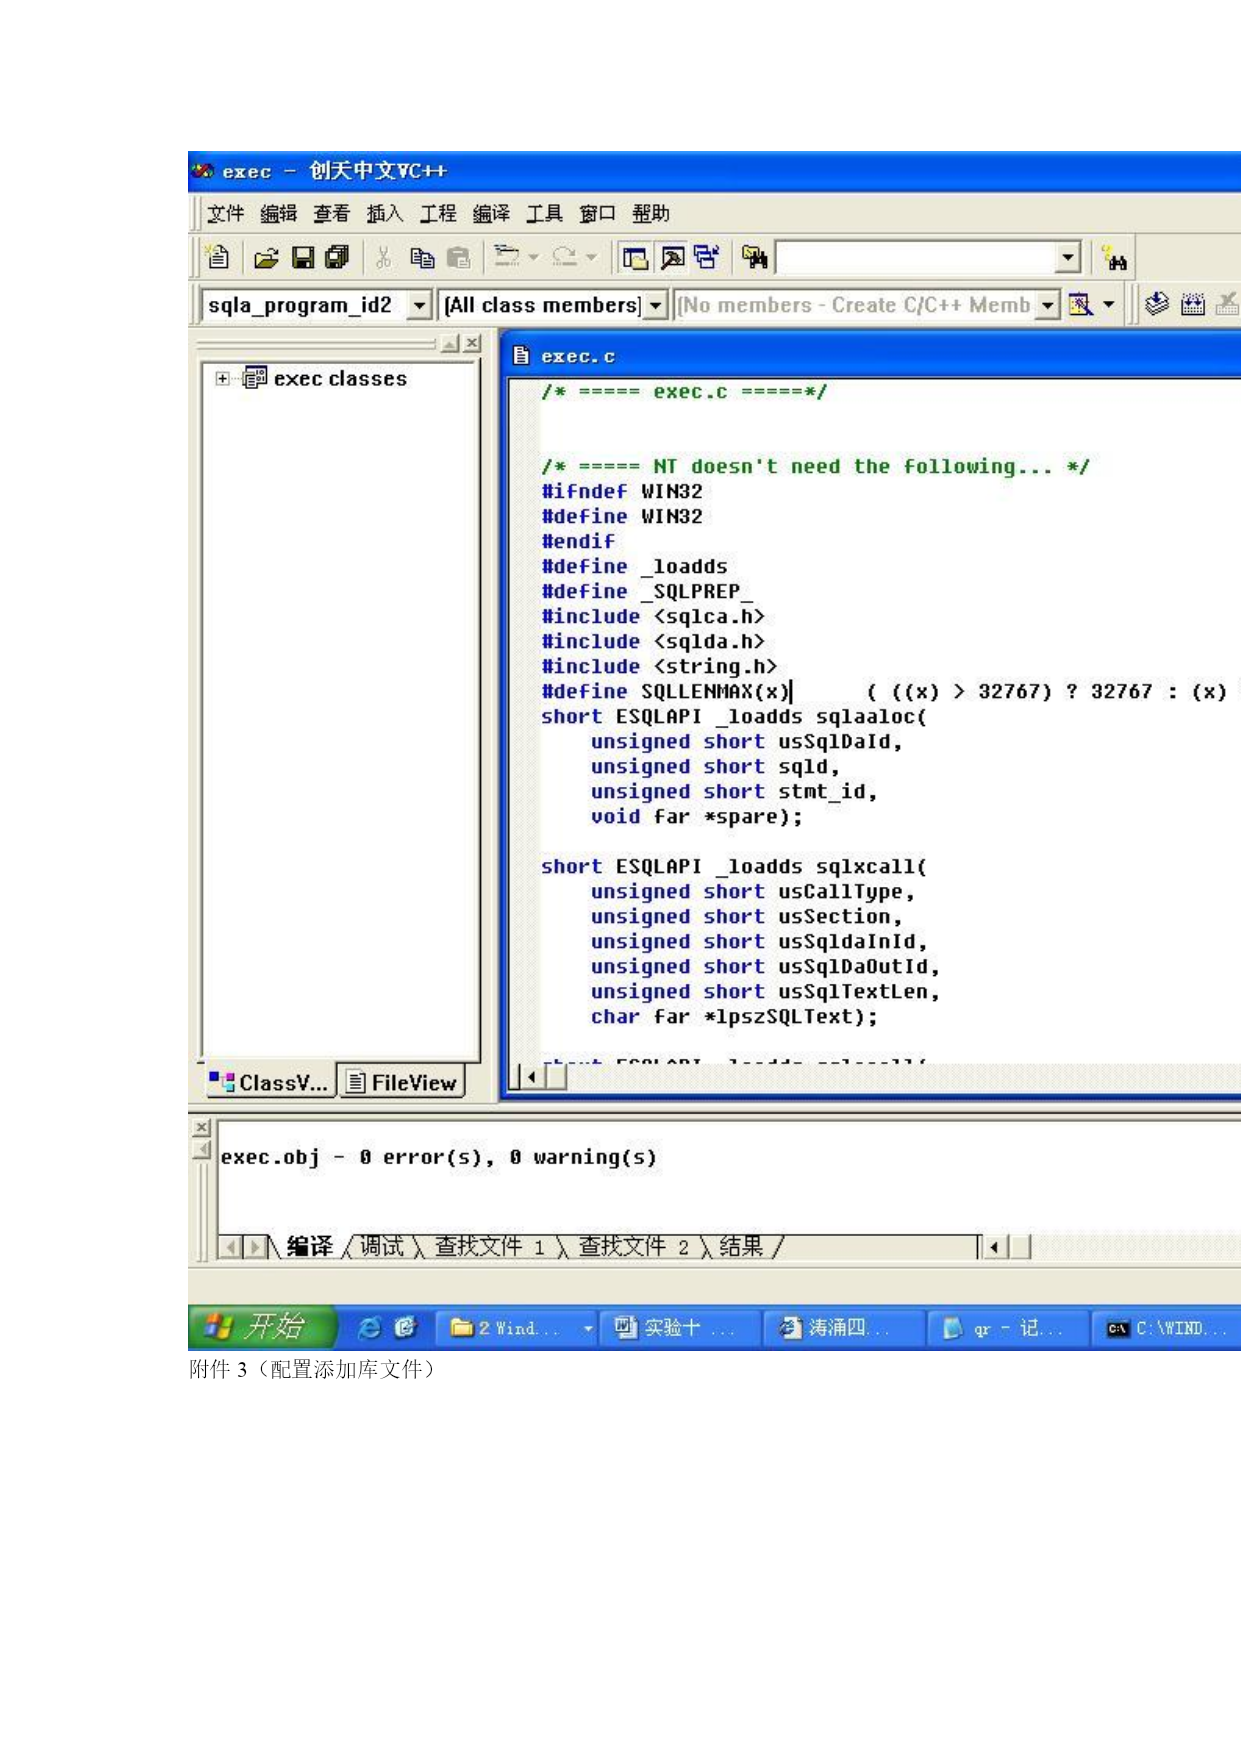This screenshot has height=1754, width=1241.
Task: Open the Find combo box dropdown arrow
Action: (1068, 258)
